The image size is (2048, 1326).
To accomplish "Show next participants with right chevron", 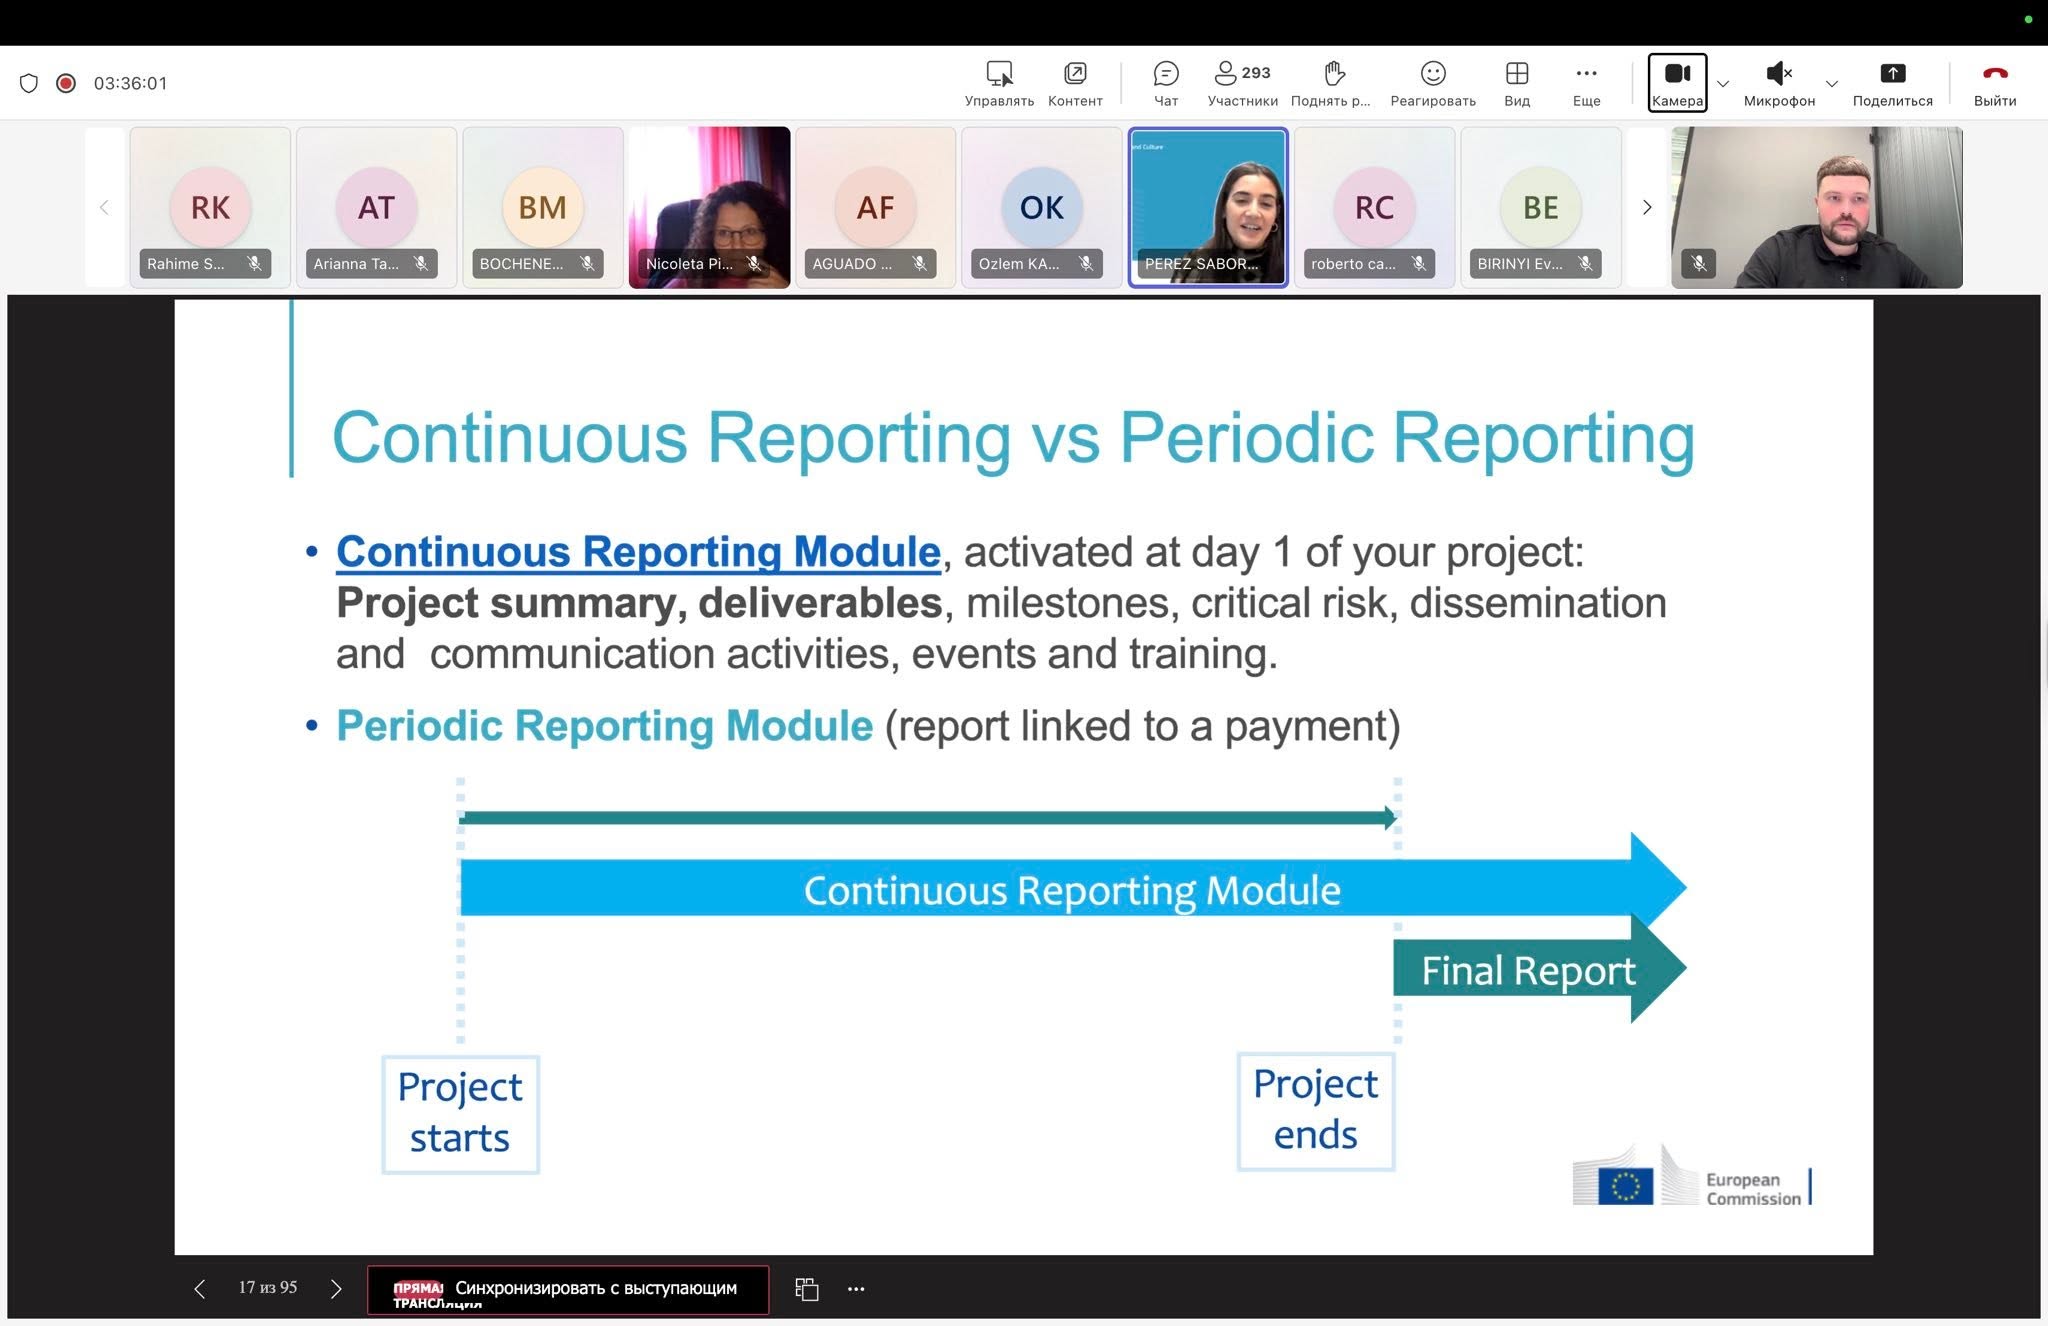I will point(1647,207).
